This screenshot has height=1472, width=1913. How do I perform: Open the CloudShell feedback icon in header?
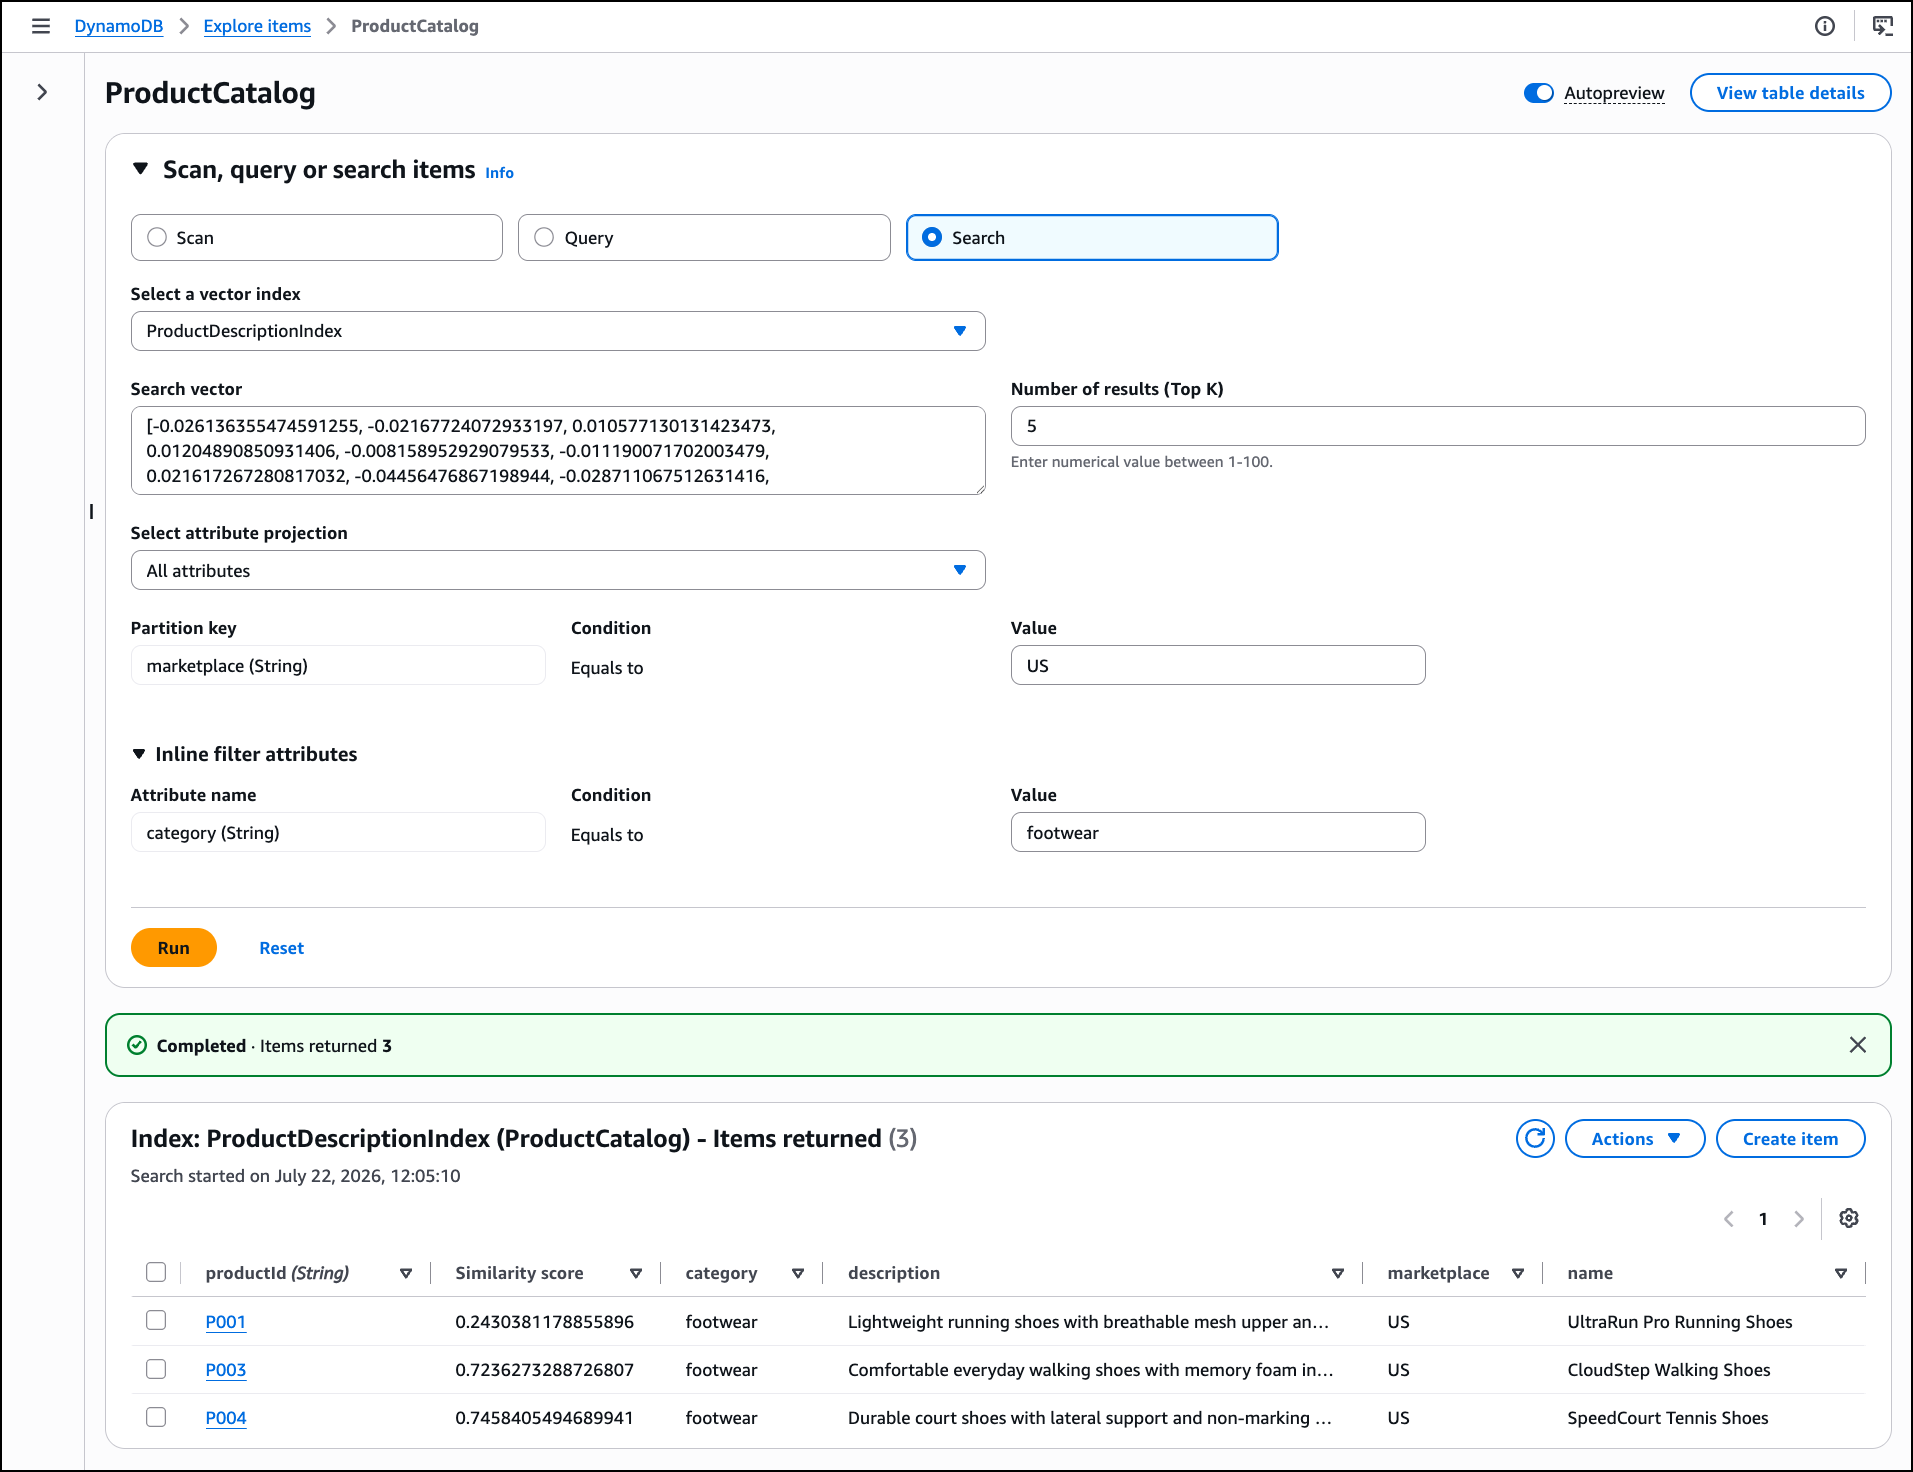point(1883,26)
